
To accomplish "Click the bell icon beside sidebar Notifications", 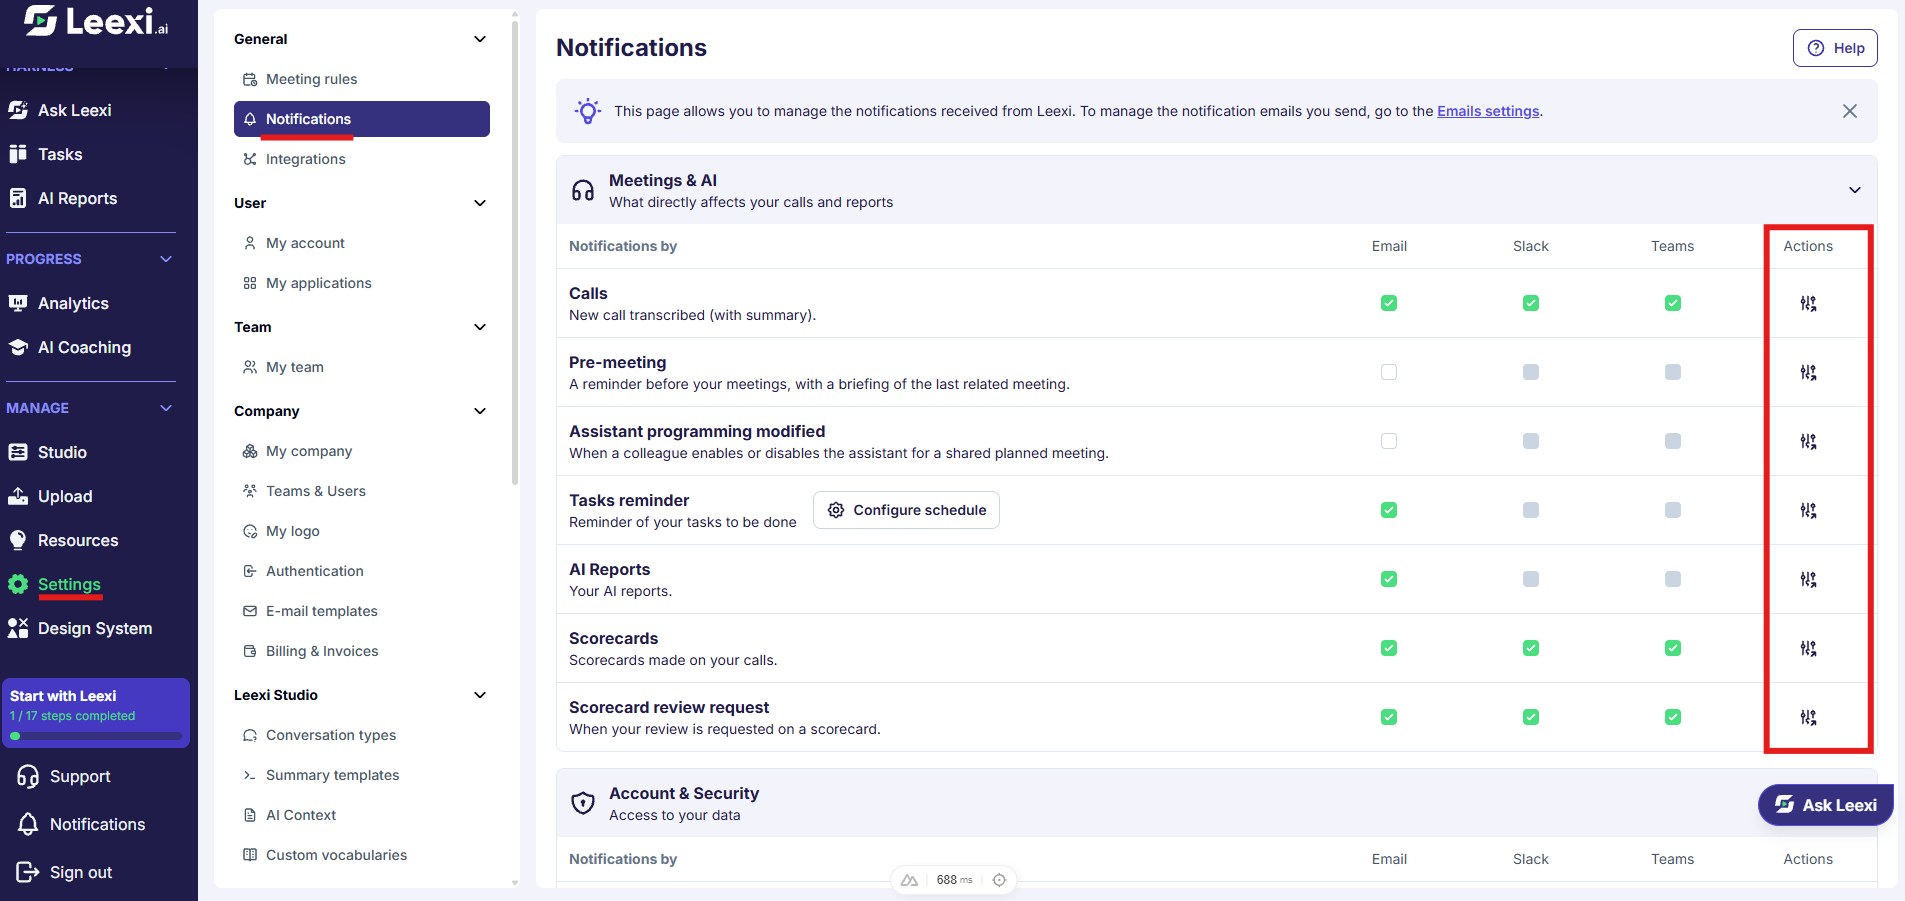I will pyautogui.click(x=28, y=824).
